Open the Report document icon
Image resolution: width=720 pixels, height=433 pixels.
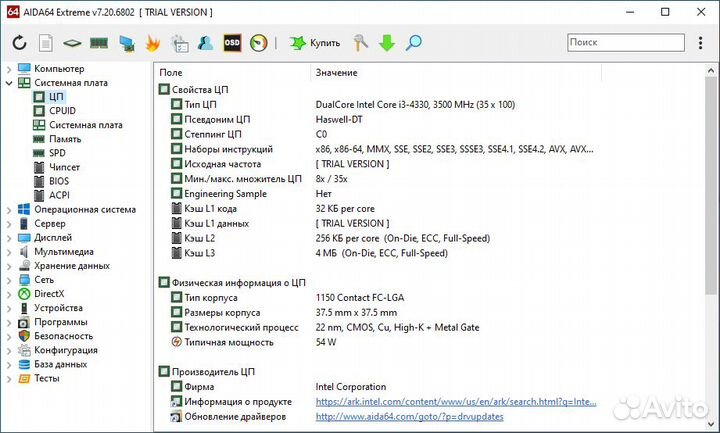(45, 43)
